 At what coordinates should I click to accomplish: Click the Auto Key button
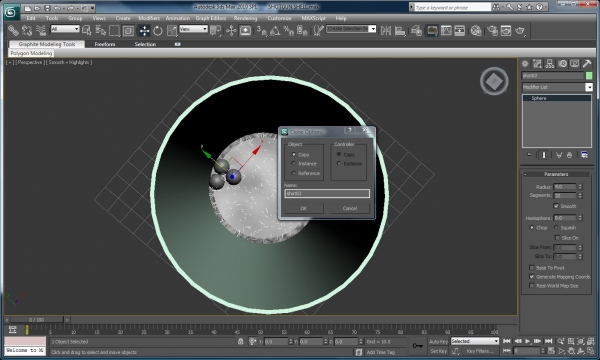(438, 341)
